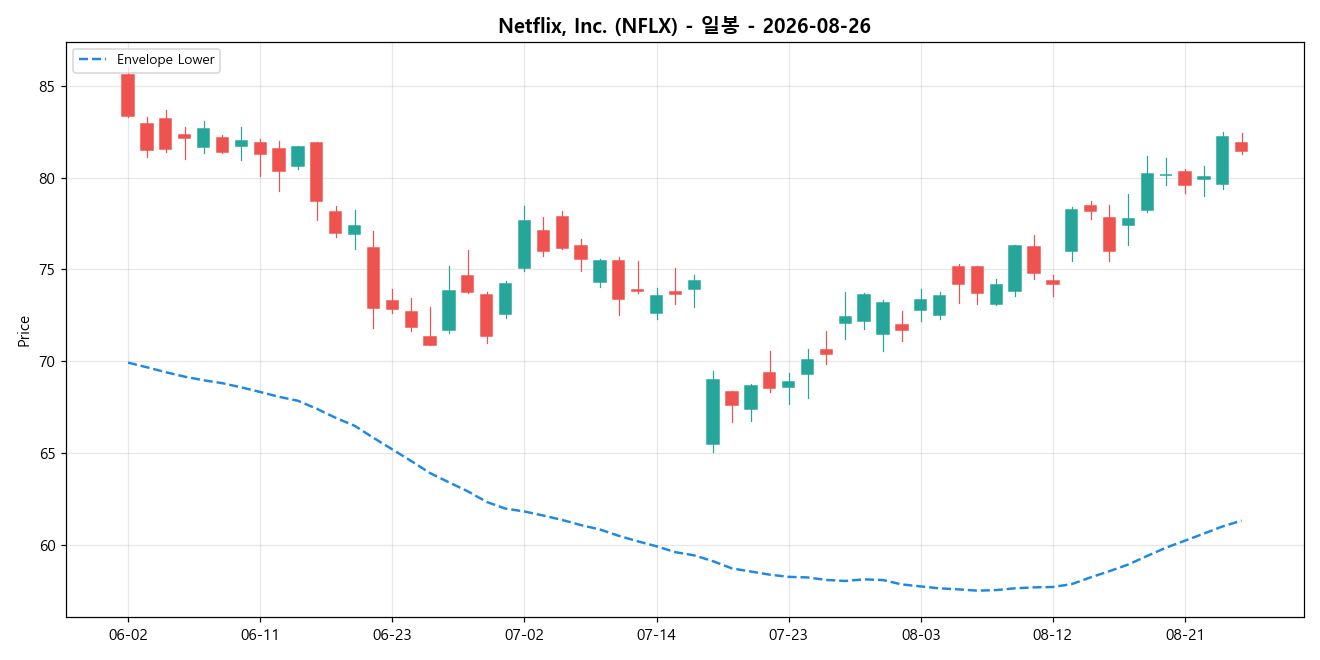This screenshot has height=660, width=1320.
Task: Select the 08-21 date tick label
Action: coord(1185,635)
